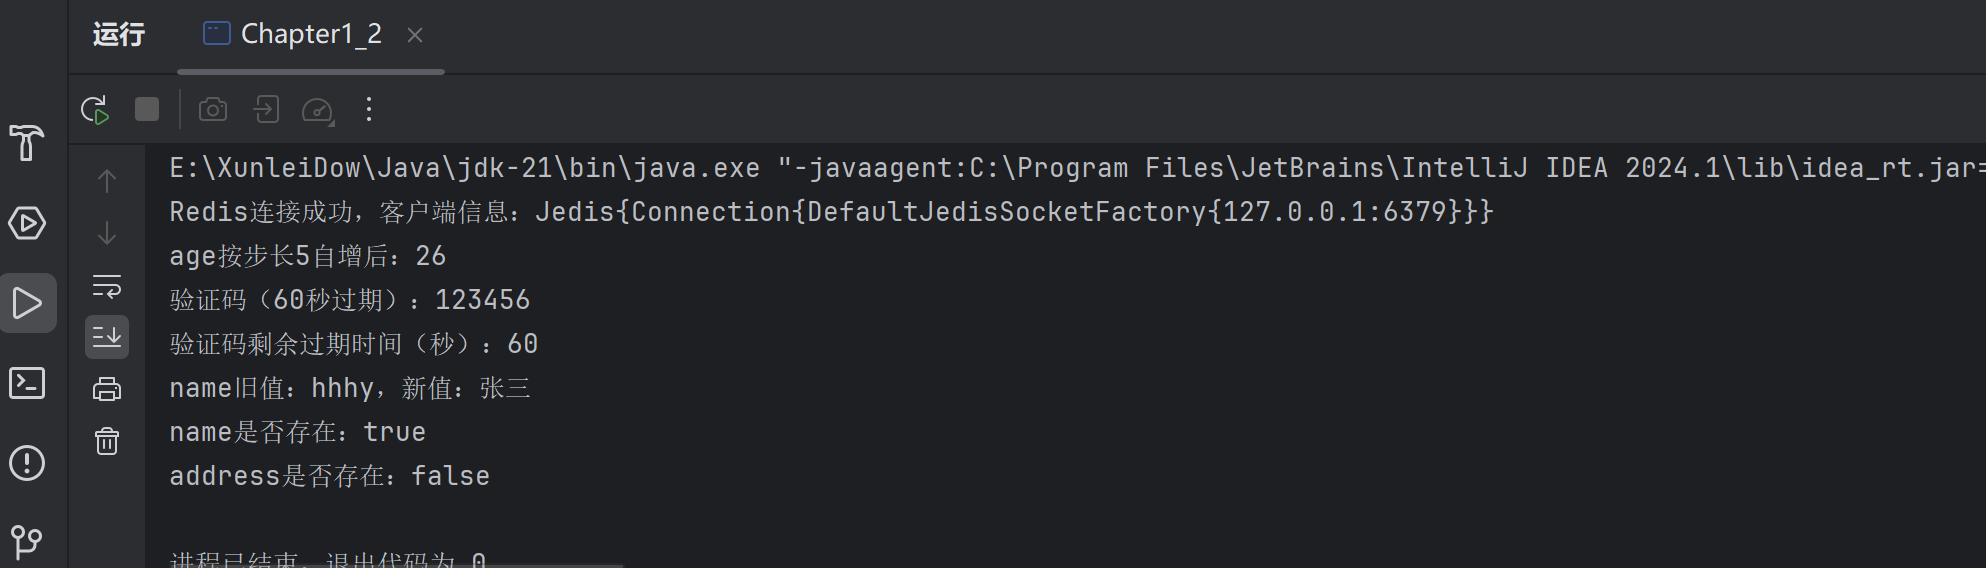Viewport: 1986px width, 568px height.
Task: Toggle soft-wrap for console output
Action: [107, 286]
